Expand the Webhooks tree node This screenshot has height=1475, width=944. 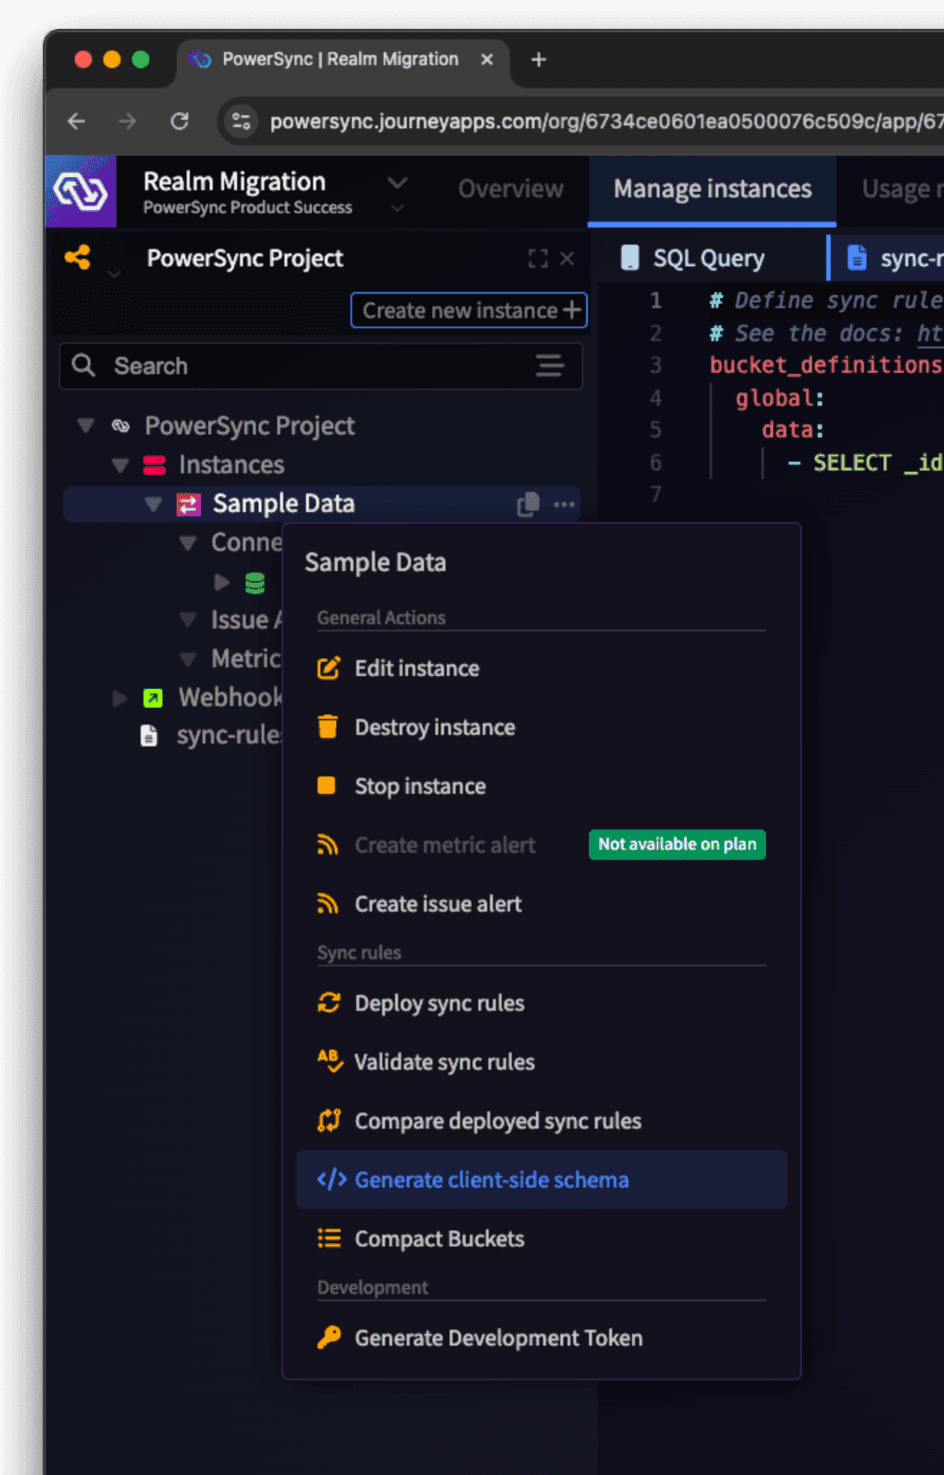120,698
